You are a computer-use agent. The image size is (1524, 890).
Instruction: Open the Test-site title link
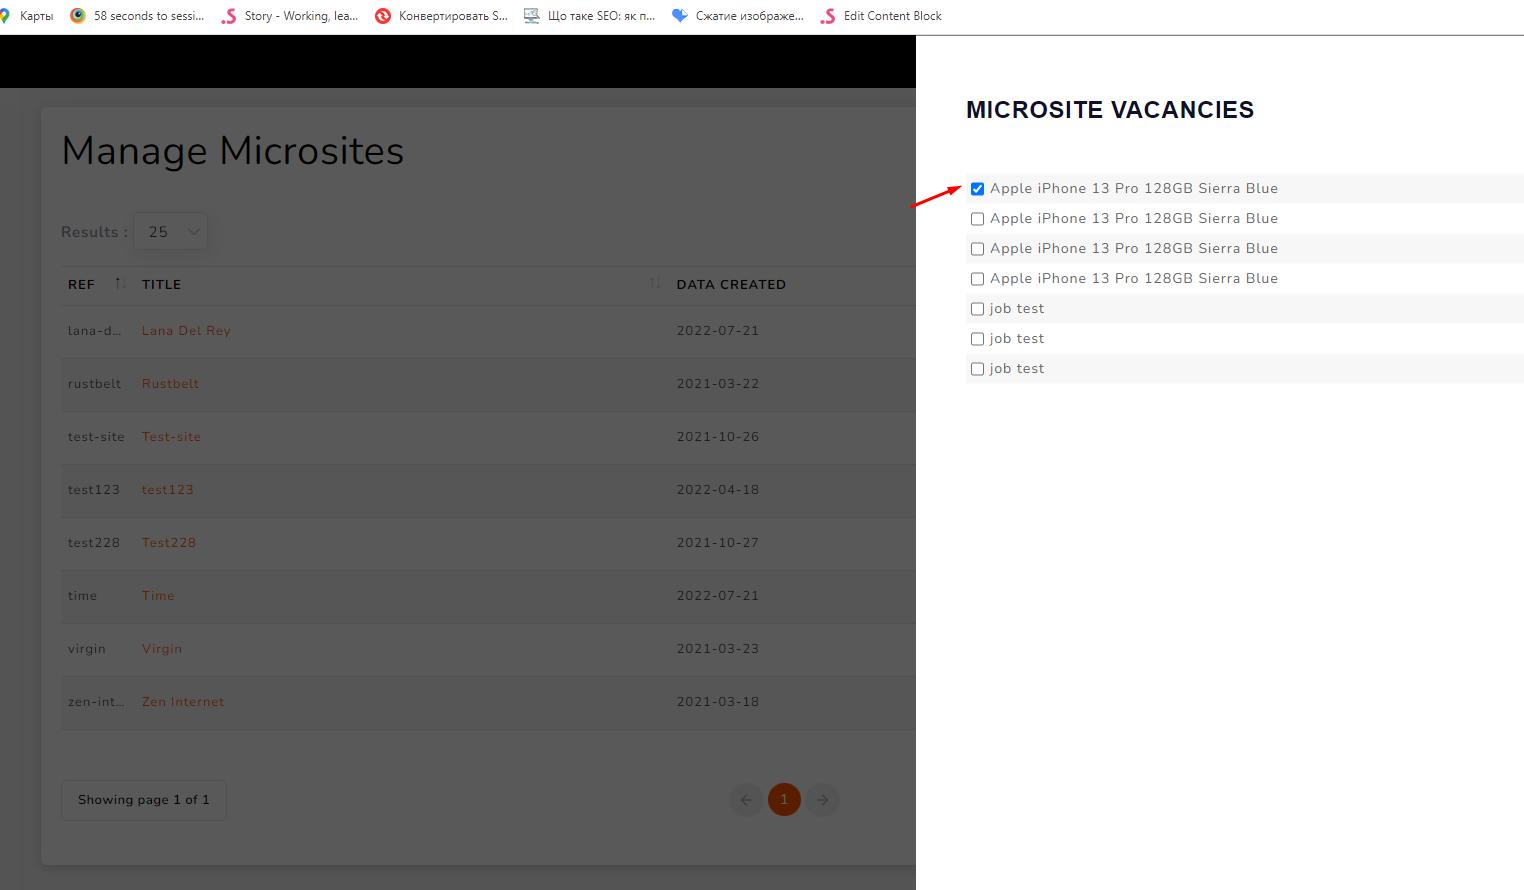tap(171, 437)
